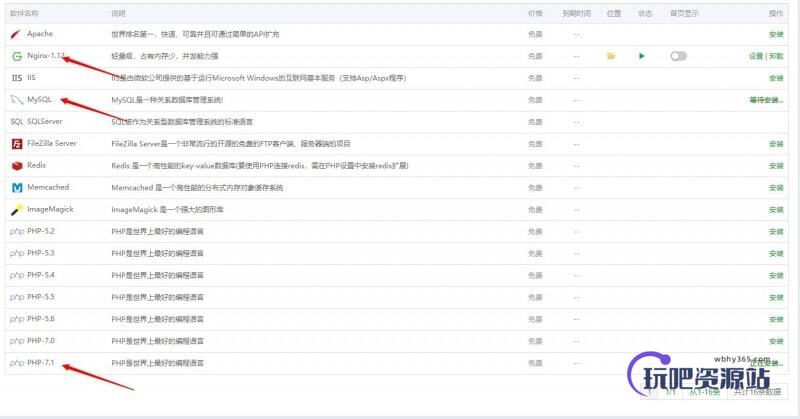Click the MySQL dolphin icon
This screenshot has height=419, width=800.
point(17,100)
